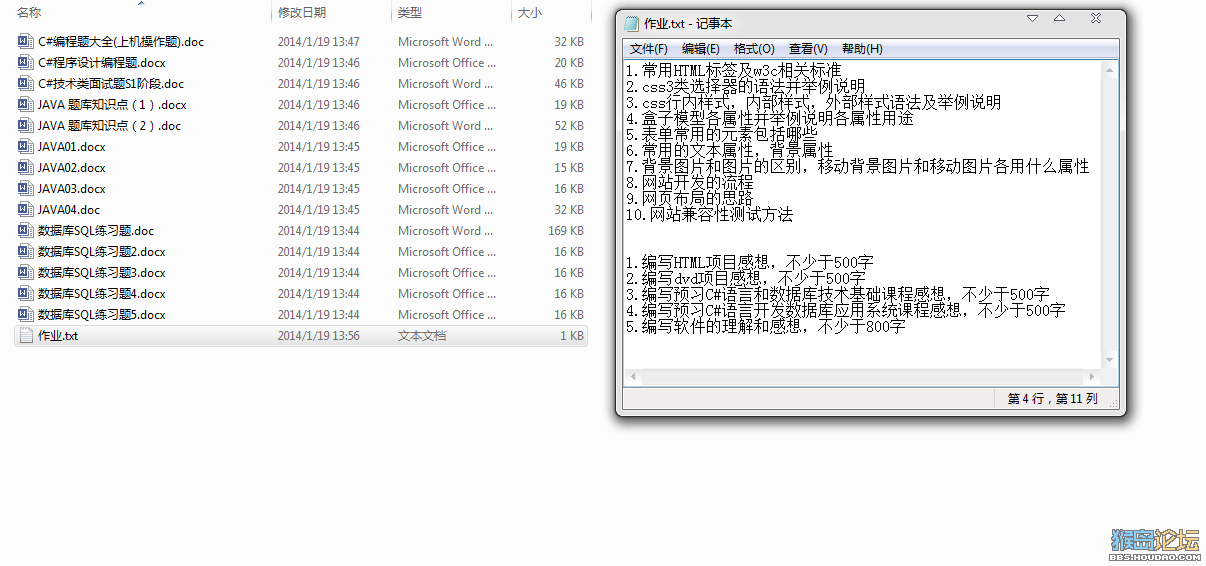This screenshot has height=566, width=1206.
Task: Click Word icon of JAVA04.doc
Action: point(26,210)
